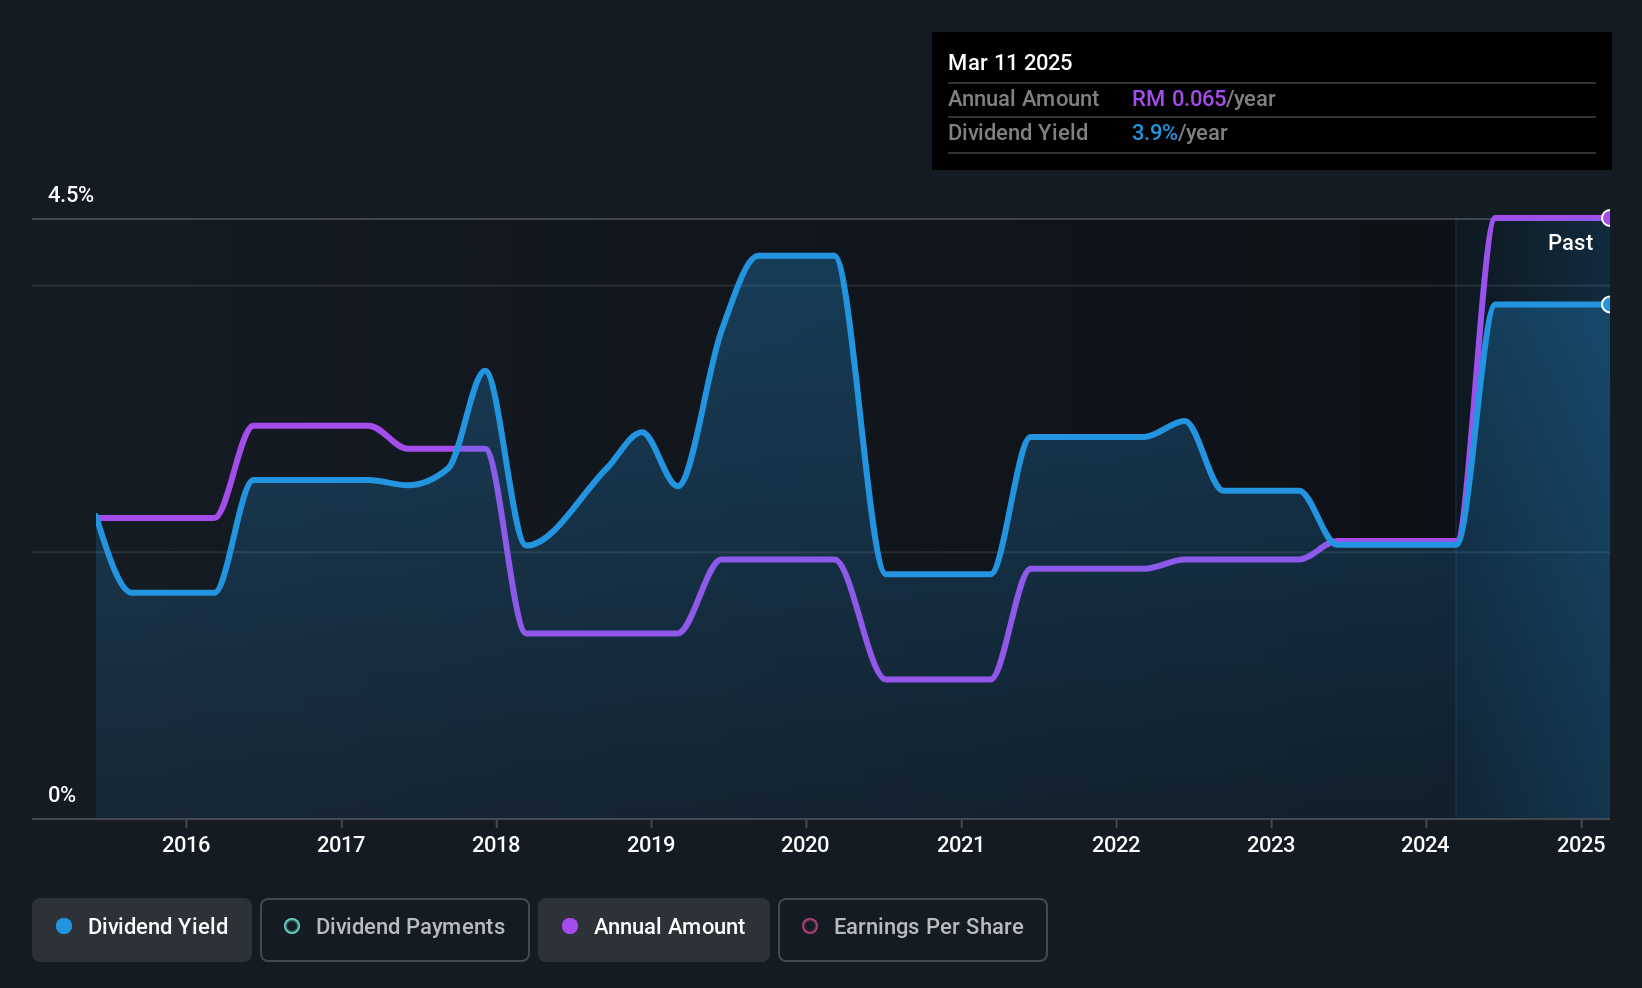Click the purple Annual Amount legend dot
Viewport: 1642px width, 988px height.
[x=570, y=927]
